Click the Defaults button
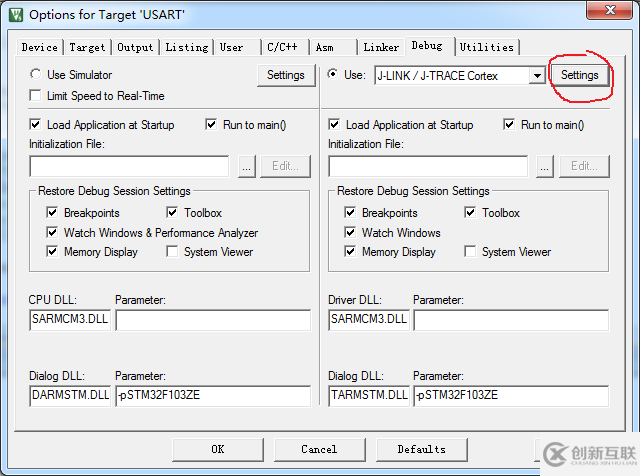The width and height of the screenshot is (640, 476). pos(422,450)
